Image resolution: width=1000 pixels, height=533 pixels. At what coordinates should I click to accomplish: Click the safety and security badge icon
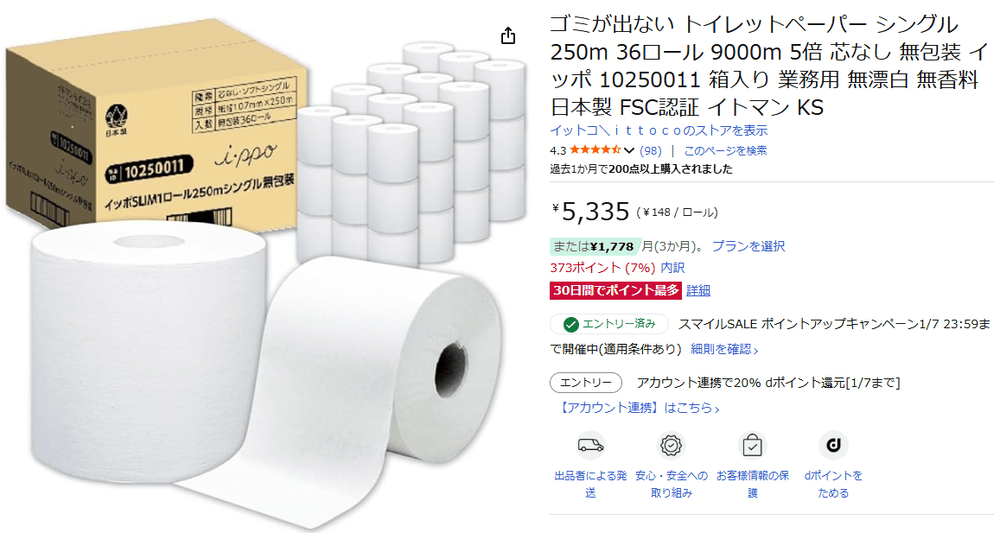click(671, 445)
